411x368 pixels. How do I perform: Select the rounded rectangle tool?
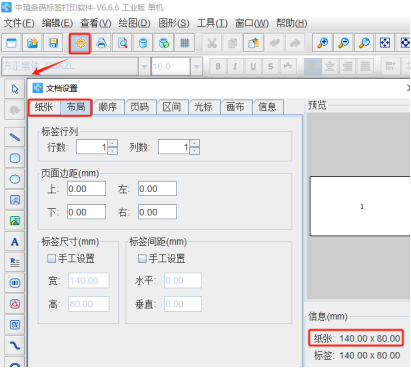[x=15, y=158]
